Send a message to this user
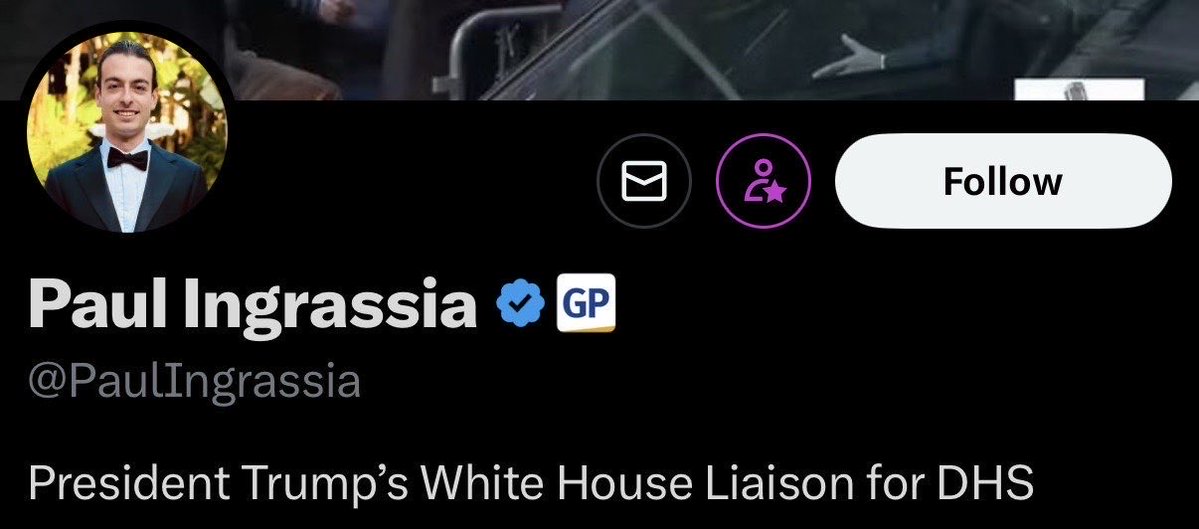Viewport: 1199px width, 529px height. (644, 181)
